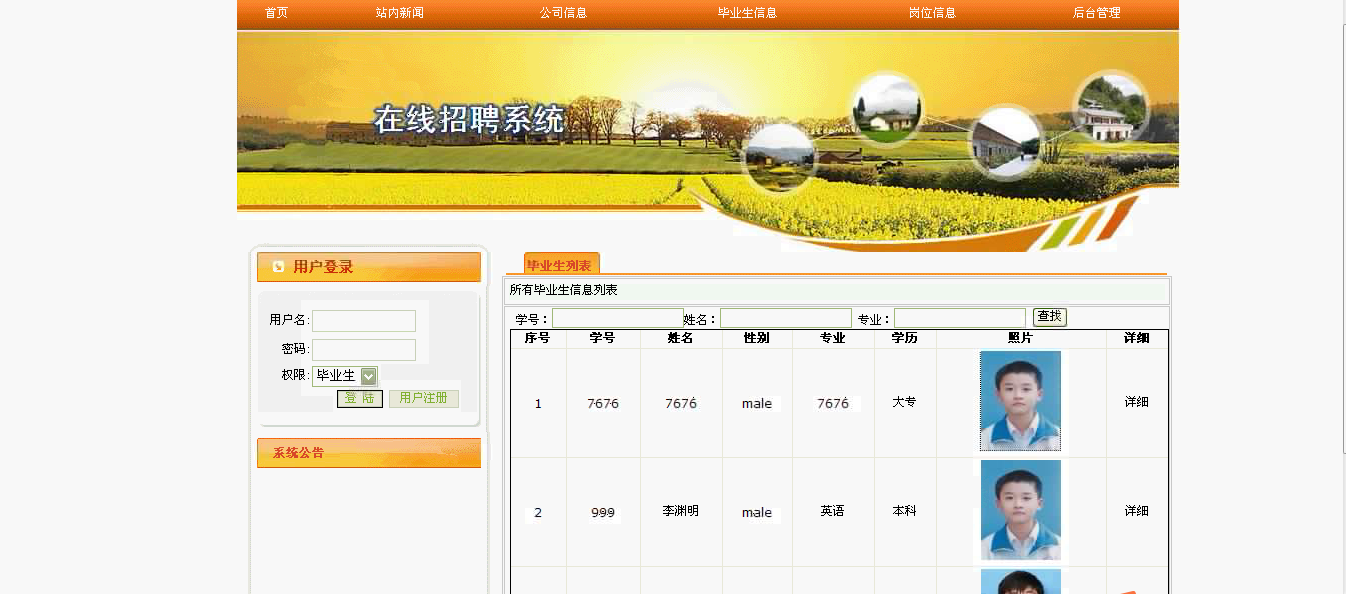The width and height of the screenshot is (1346, 594).
Task: Click the 照片 column header
Action: click(x=1021, y=339)
